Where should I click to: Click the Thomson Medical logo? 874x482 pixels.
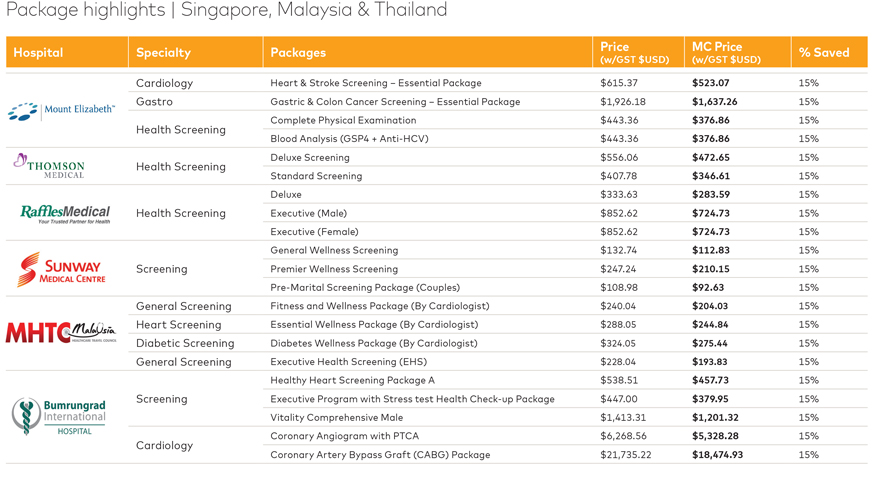click(x=50, y=166)
